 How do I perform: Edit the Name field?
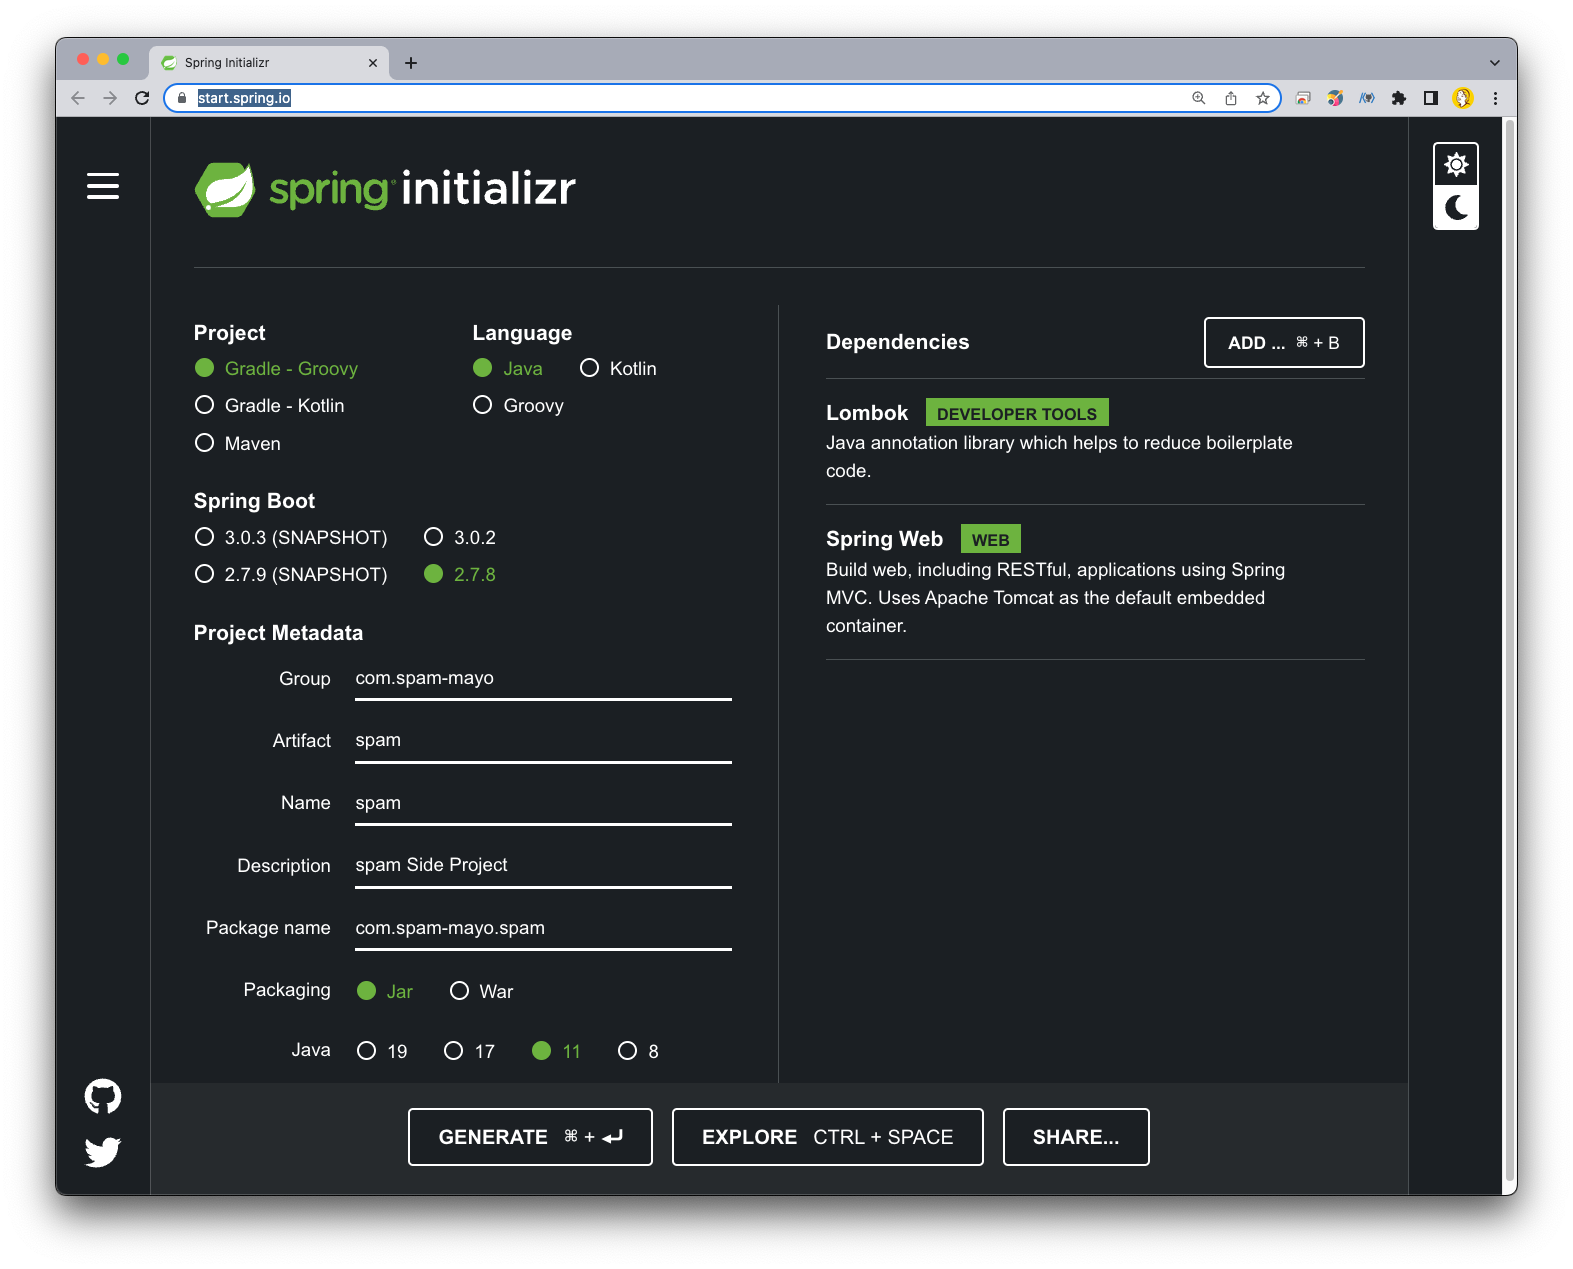point(543,803)
